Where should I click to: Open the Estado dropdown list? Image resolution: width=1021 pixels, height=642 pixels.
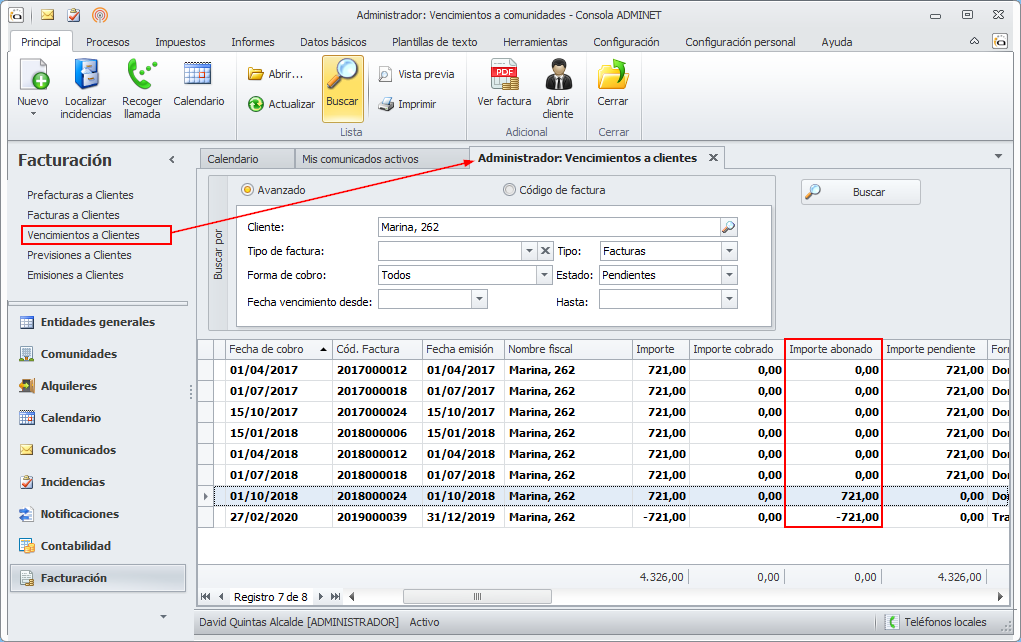(729, 275)
